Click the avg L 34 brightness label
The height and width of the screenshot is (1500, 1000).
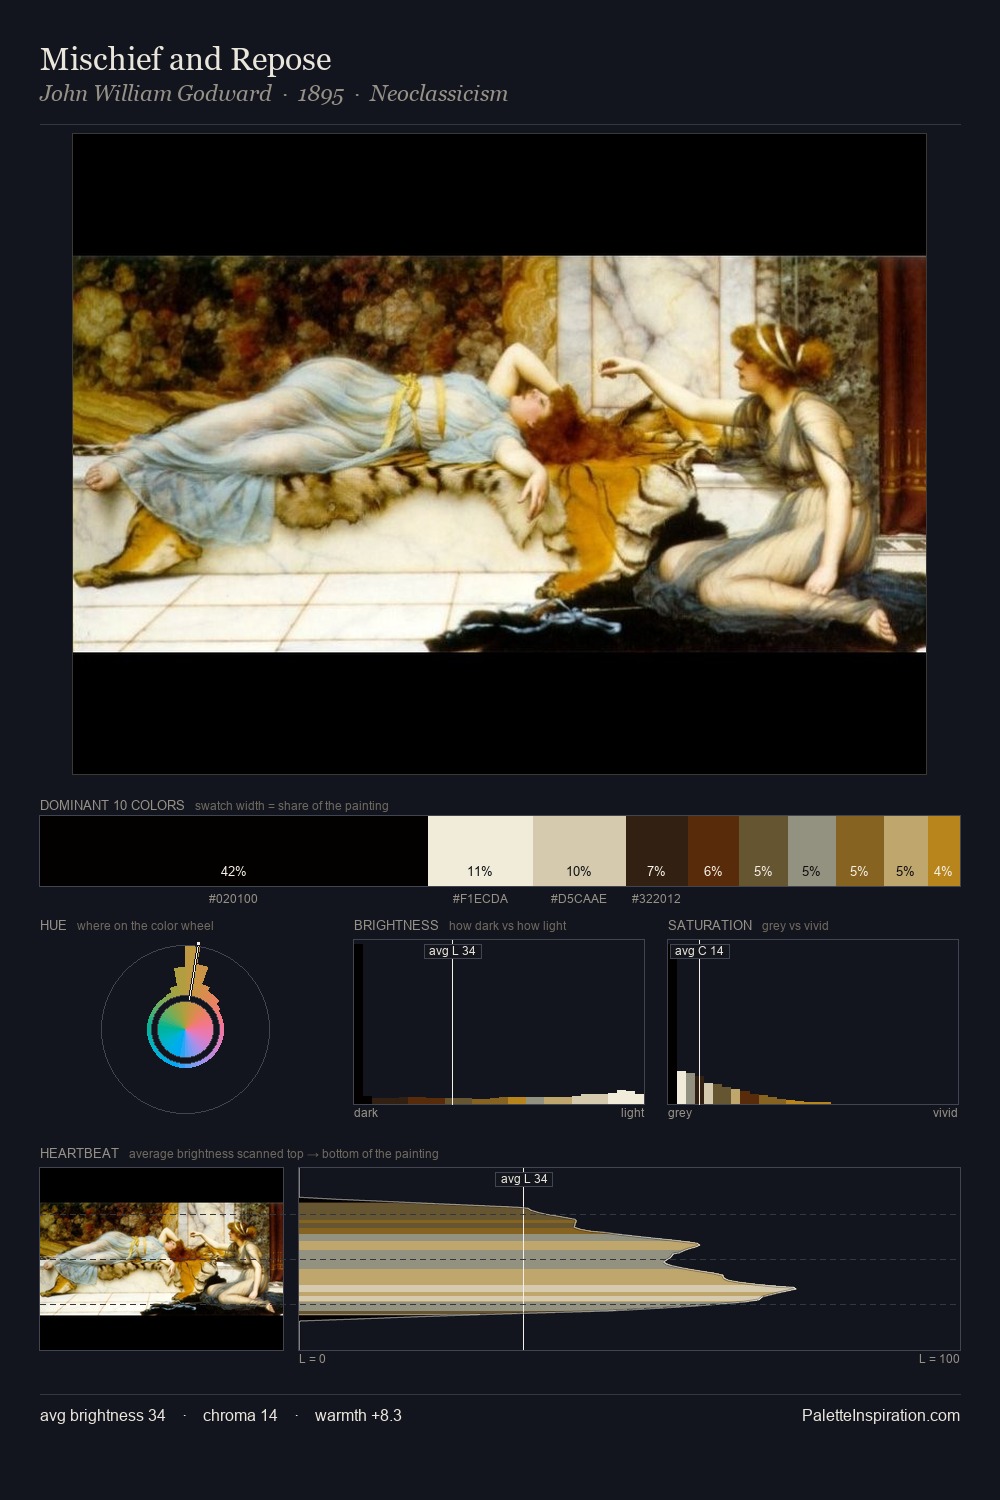click(x=452, y=951)
